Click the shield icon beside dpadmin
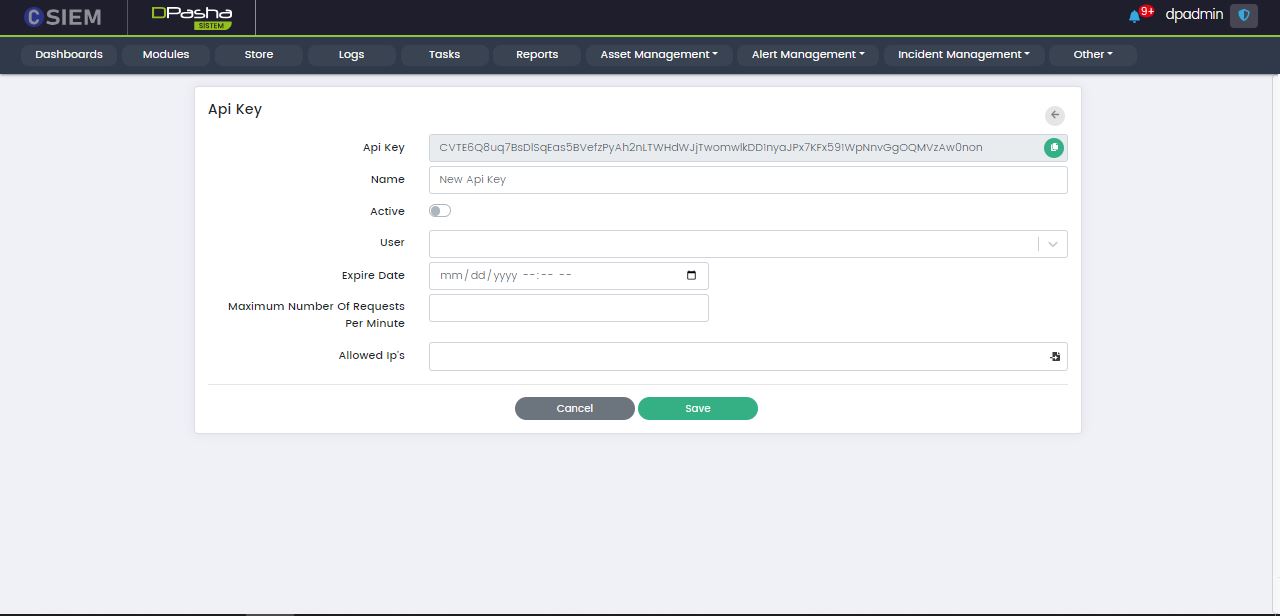The image size is (1280, 616). pos(1244,16)
